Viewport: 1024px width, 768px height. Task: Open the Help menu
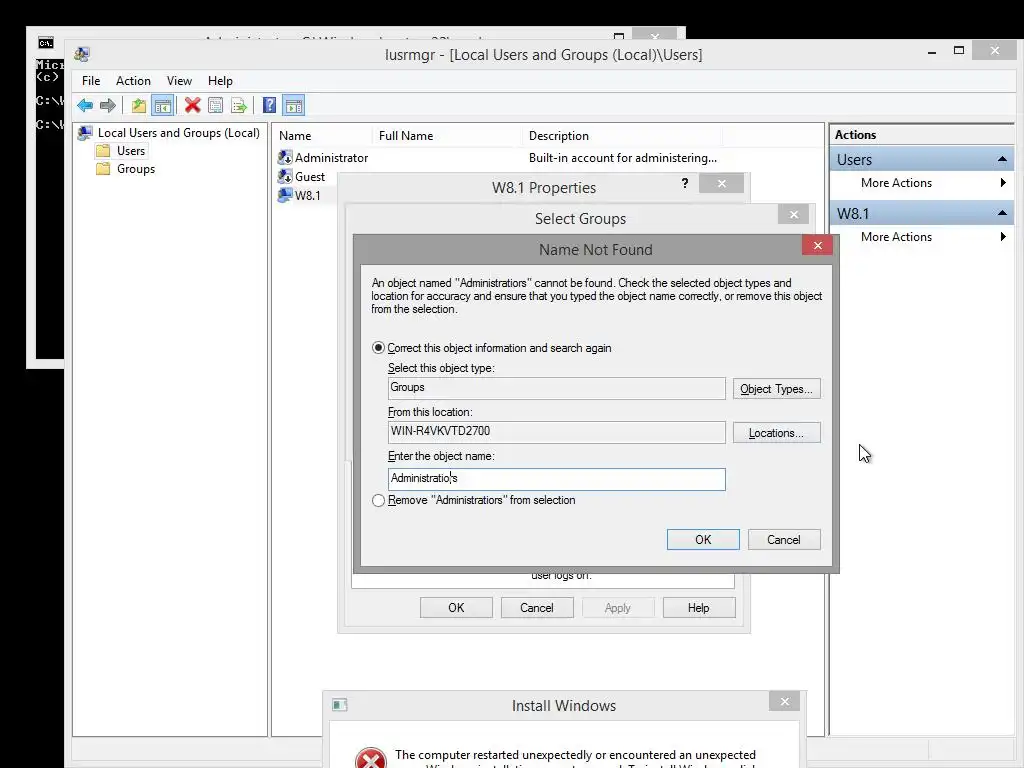(220, 81)
